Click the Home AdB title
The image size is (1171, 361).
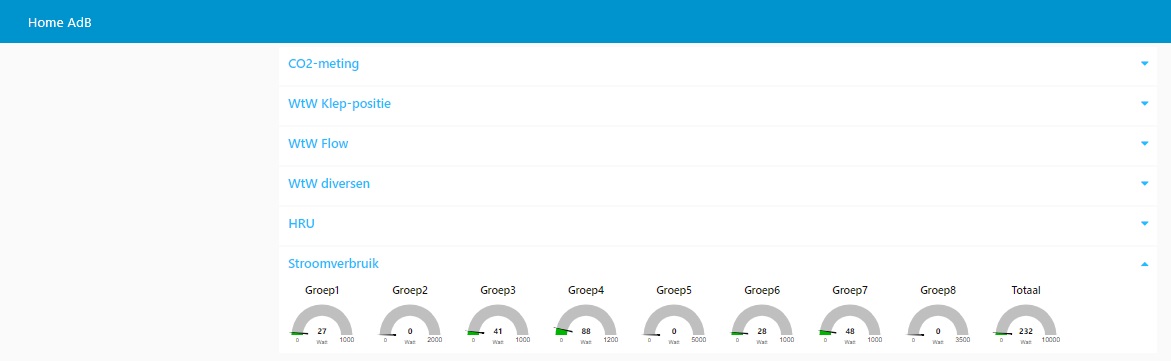pos(60,22)
